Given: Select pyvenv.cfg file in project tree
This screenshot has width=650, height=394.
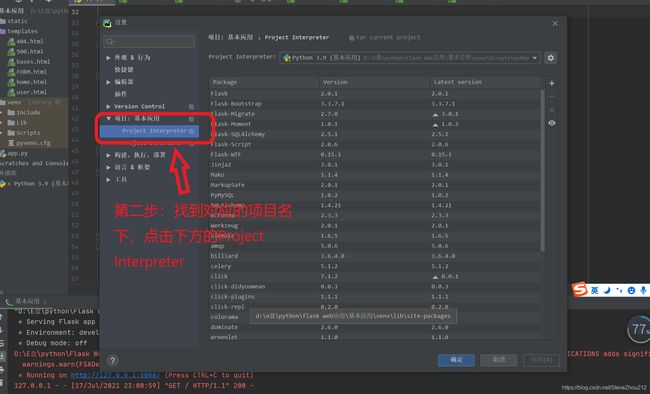Looking at the screenshot, I should coord(29,143).
